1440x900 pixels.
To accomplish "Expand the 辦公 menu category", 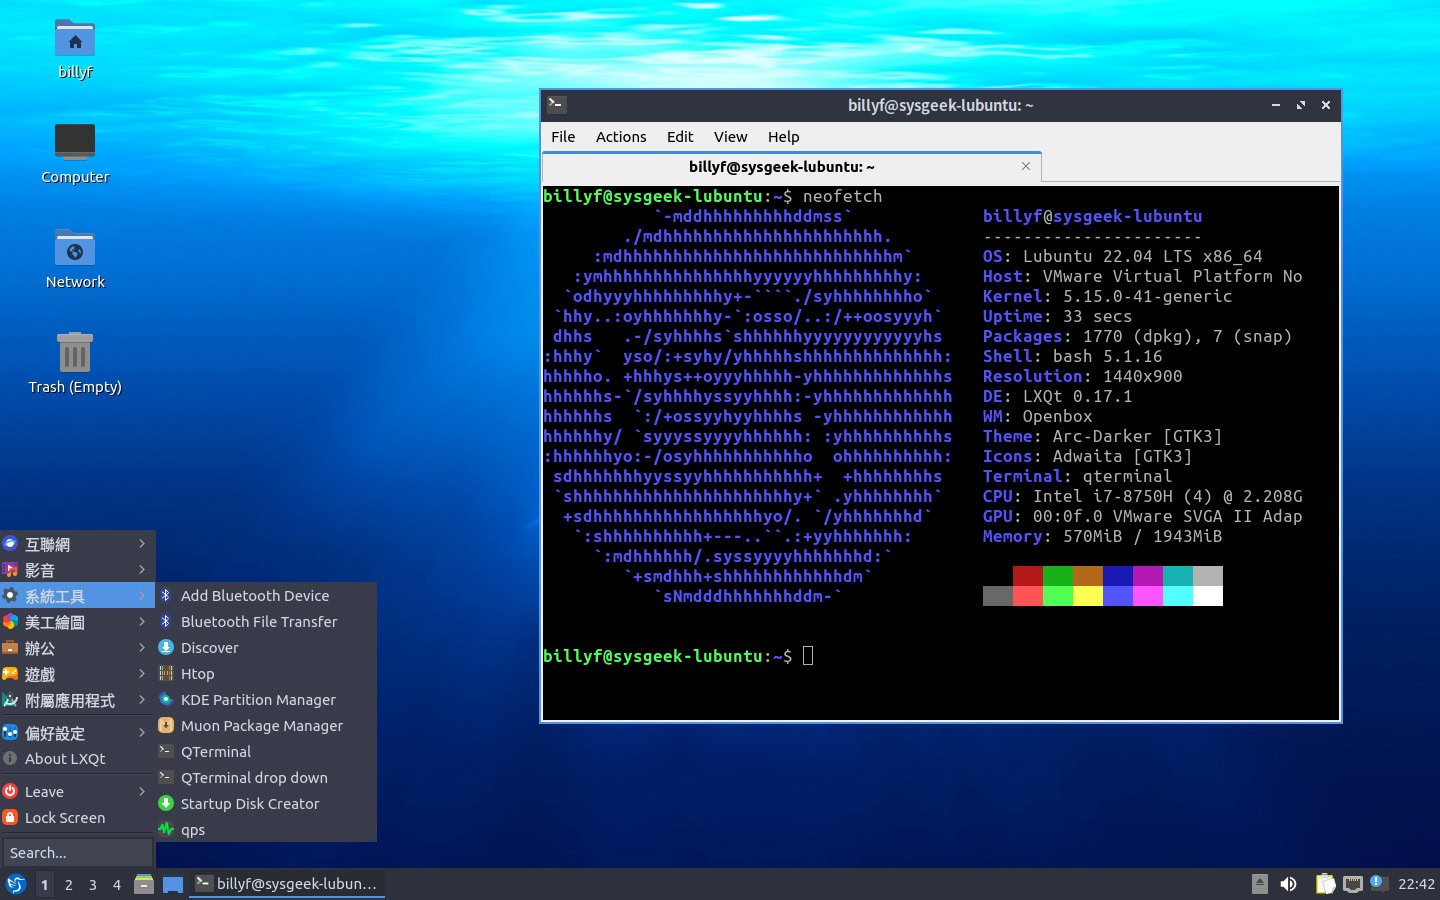I will pyautogui.click(x=77, y=648).
